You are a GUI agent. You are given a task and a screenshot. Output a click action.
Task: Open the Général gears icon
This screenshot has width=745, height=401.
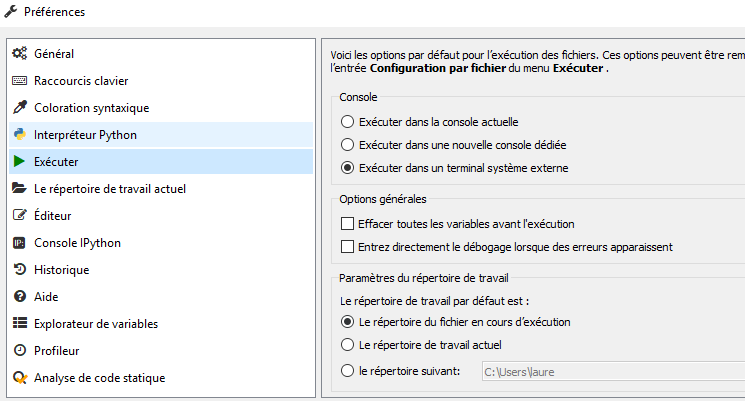click(x=19, y=53)
